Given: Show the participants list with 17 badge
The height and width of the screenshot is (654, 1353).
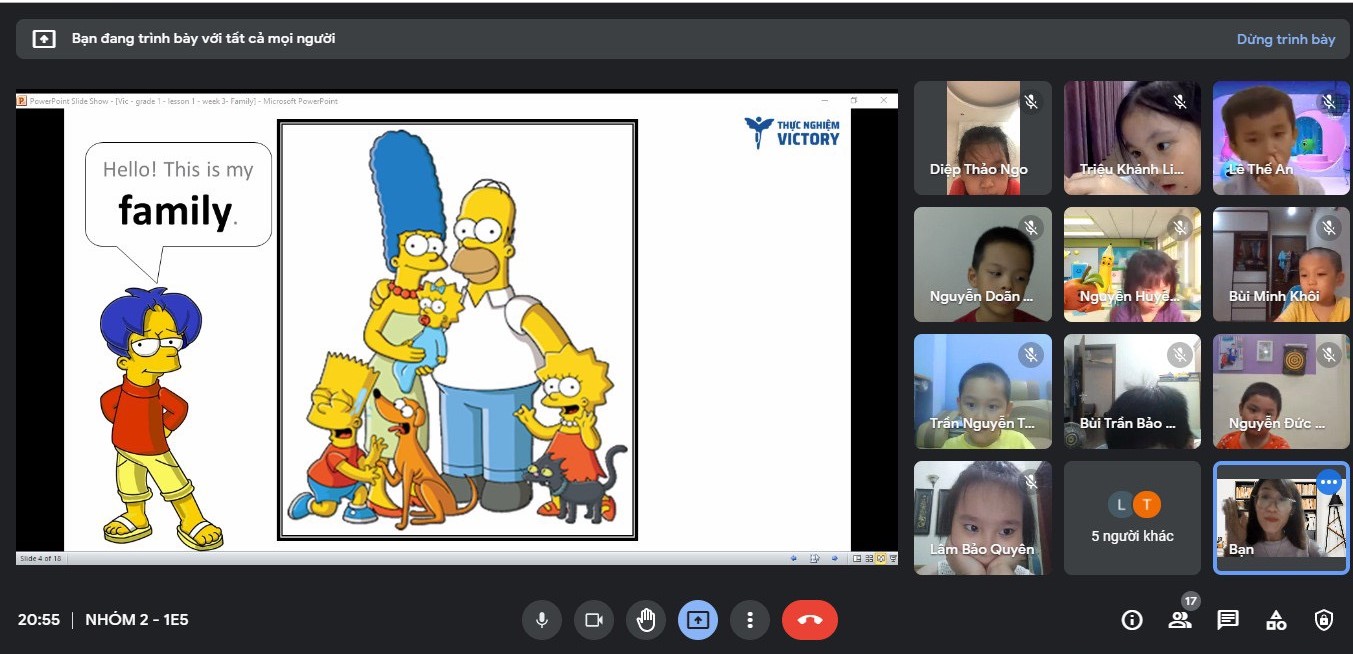Looking at the screenshot, I should coord(1180,620).
